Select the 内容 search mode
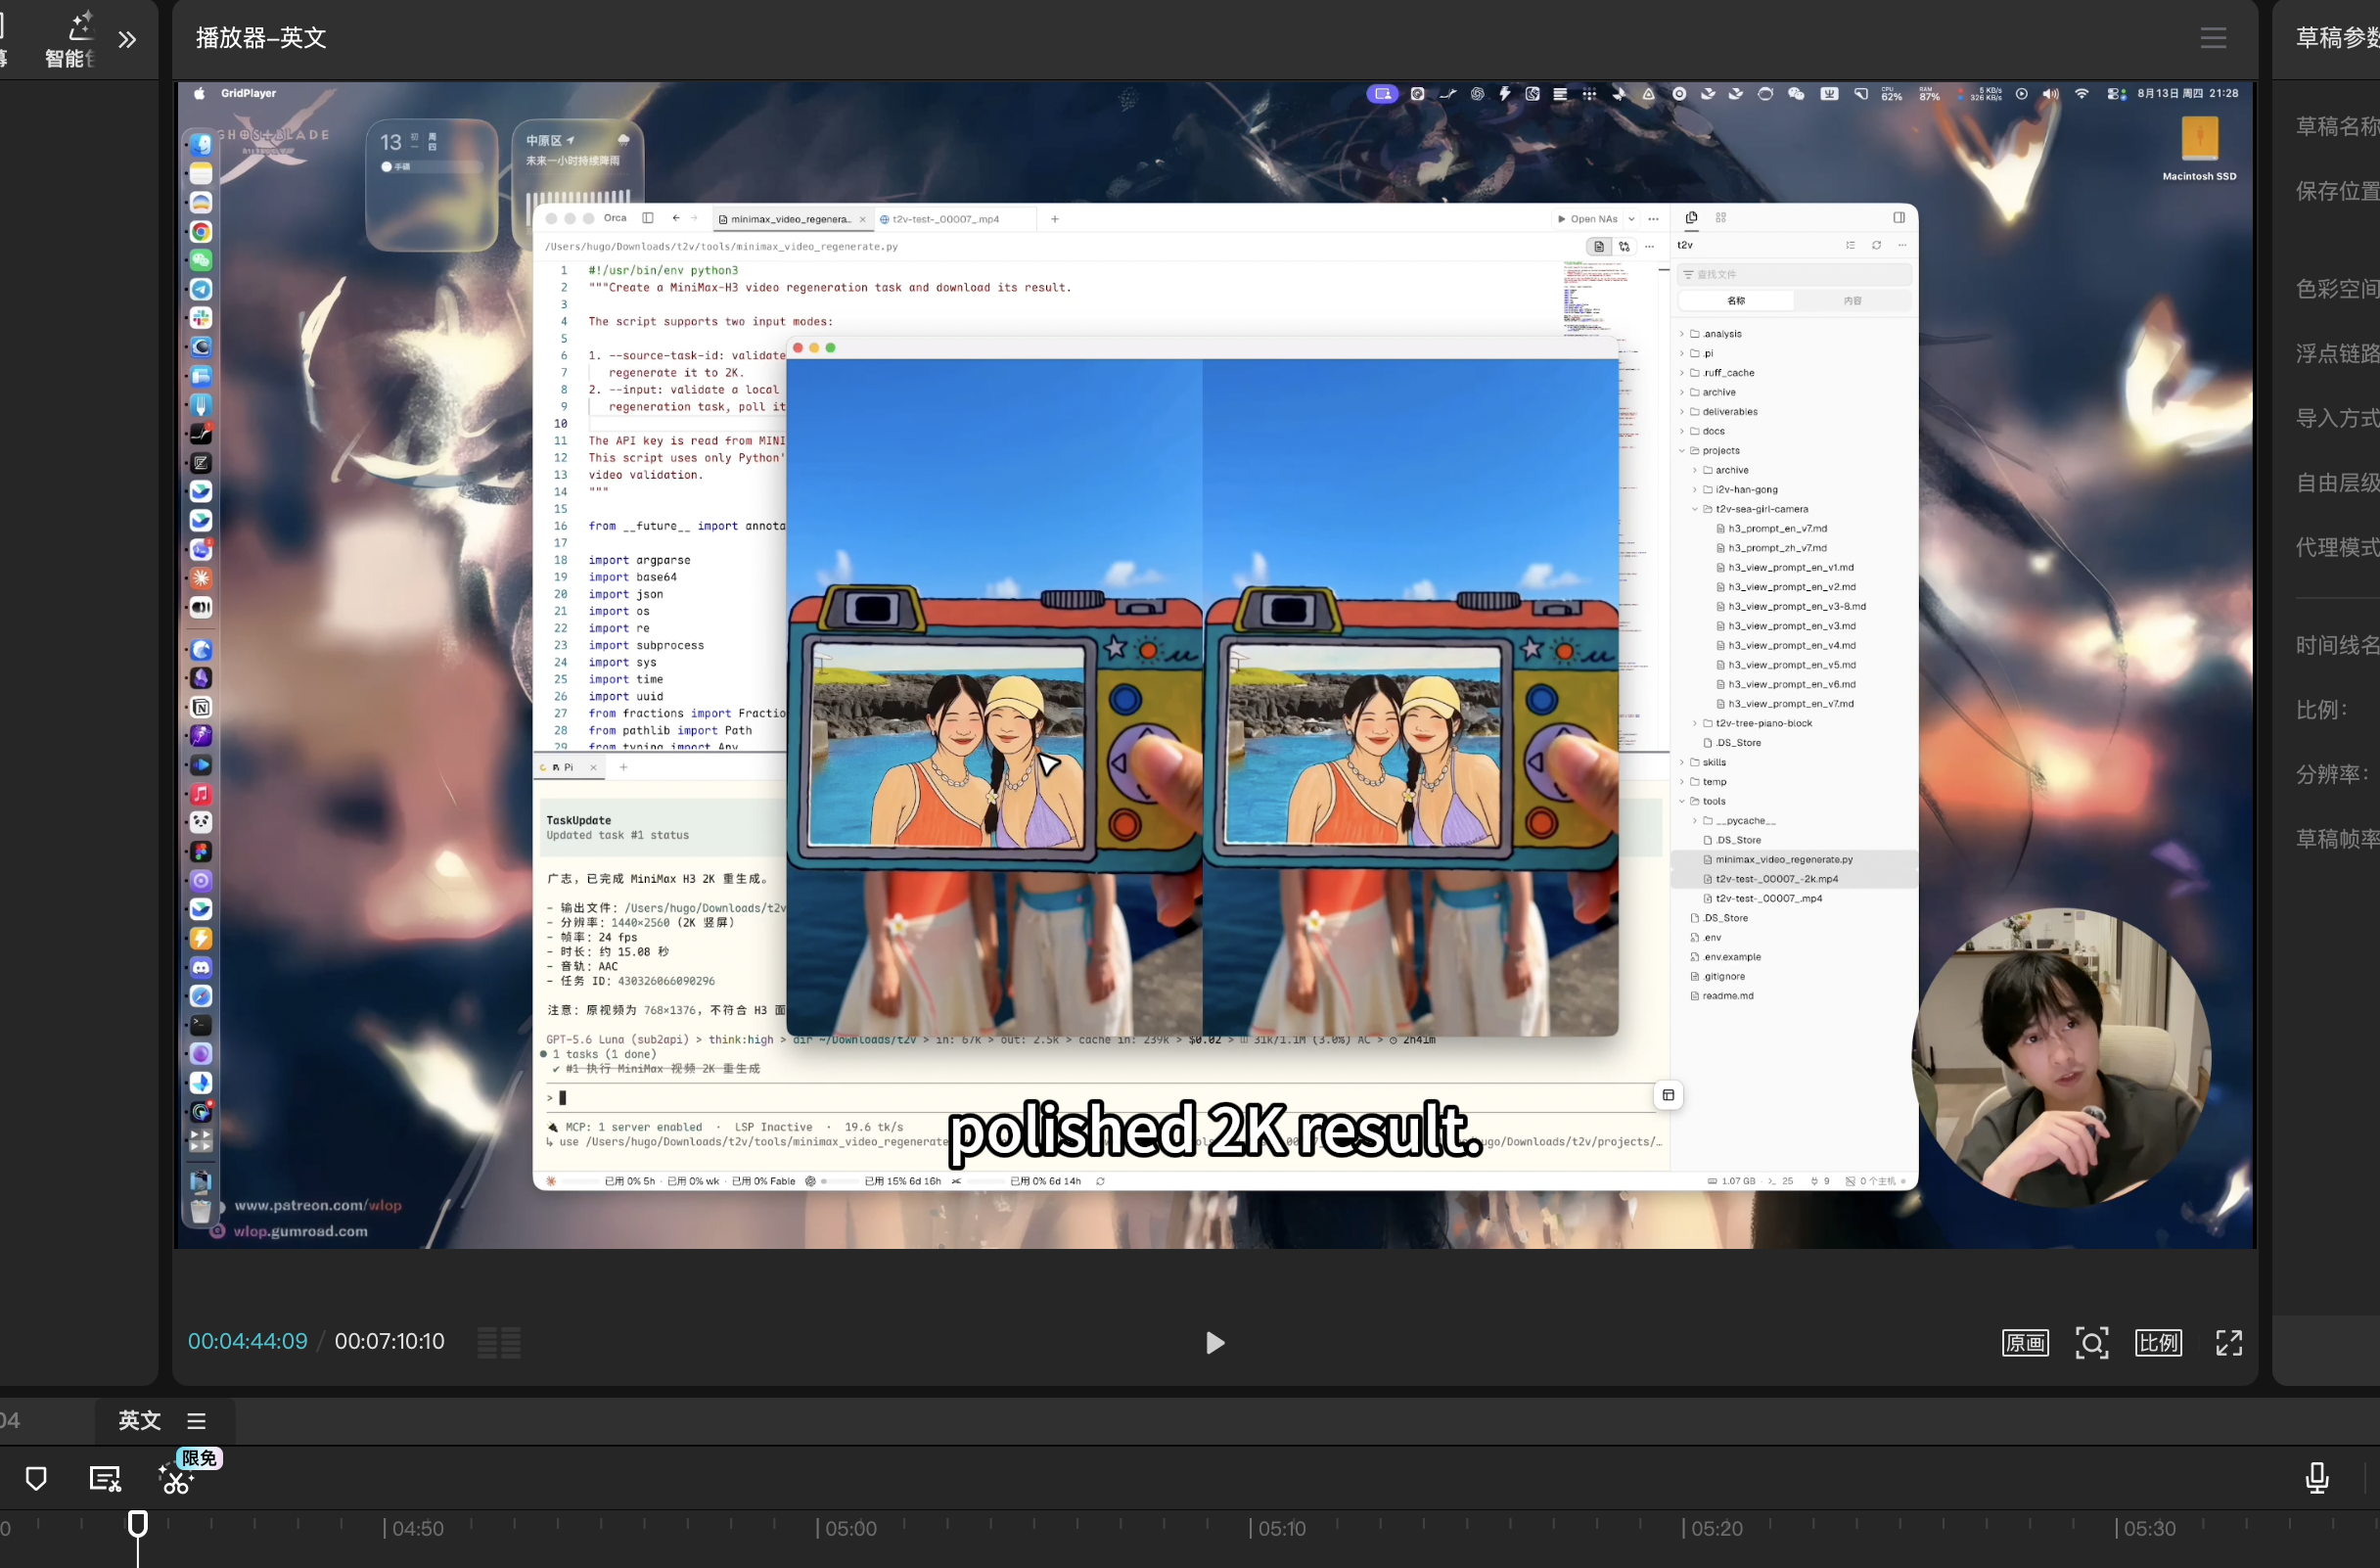Viewport: 2380px width, 1568px height. [1853, 301]
